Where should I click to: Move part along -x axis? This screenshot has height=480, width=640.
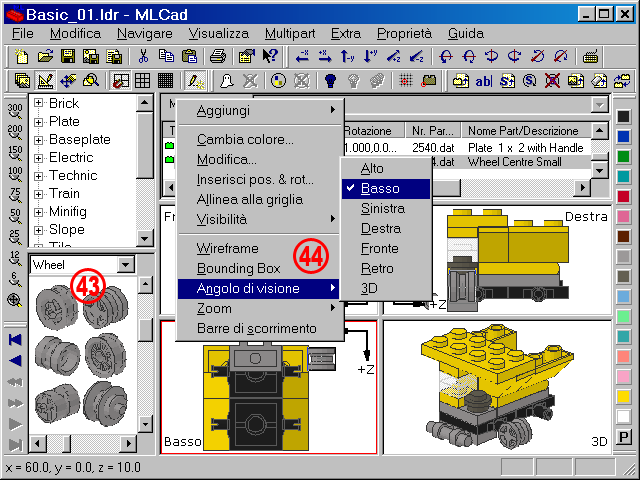tap(302, 56)
